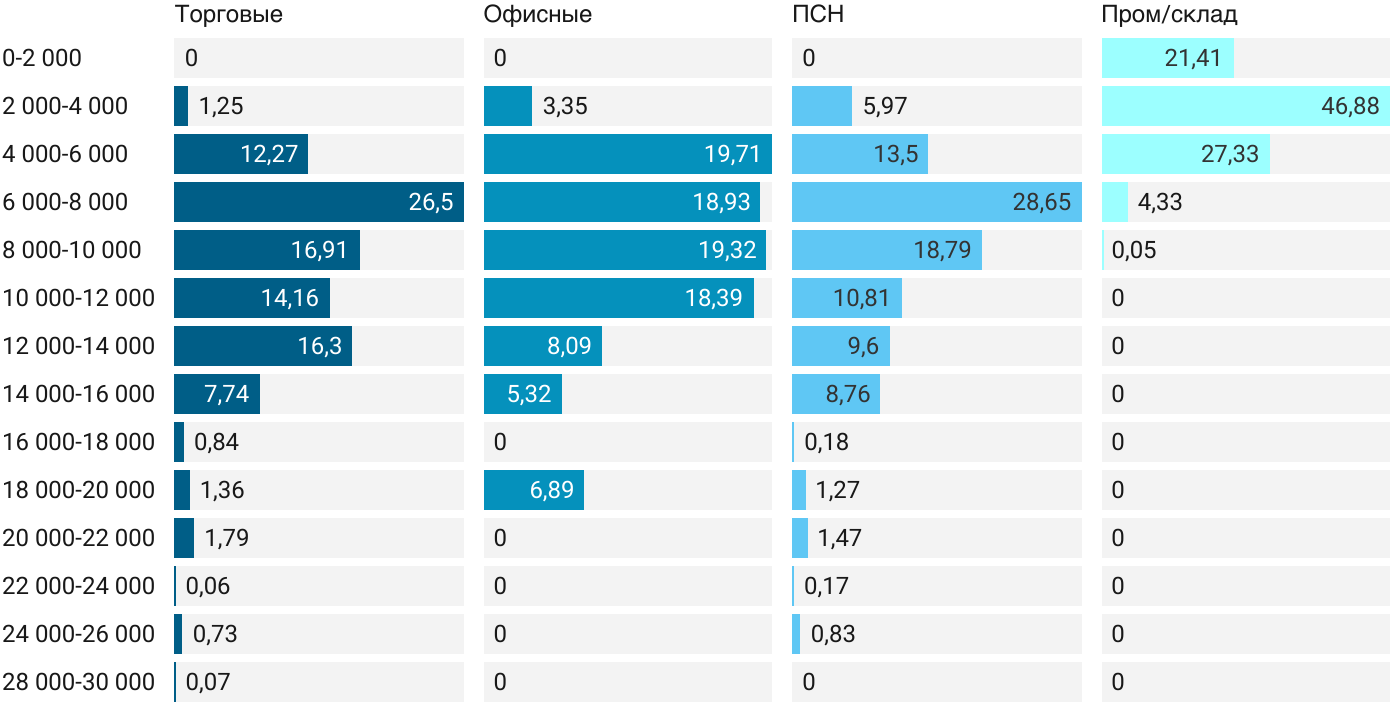Viewport: 1400px width, 702px height.
Task: Click the 4,33 value in Пром/склад
Action: click(1160, 202)
